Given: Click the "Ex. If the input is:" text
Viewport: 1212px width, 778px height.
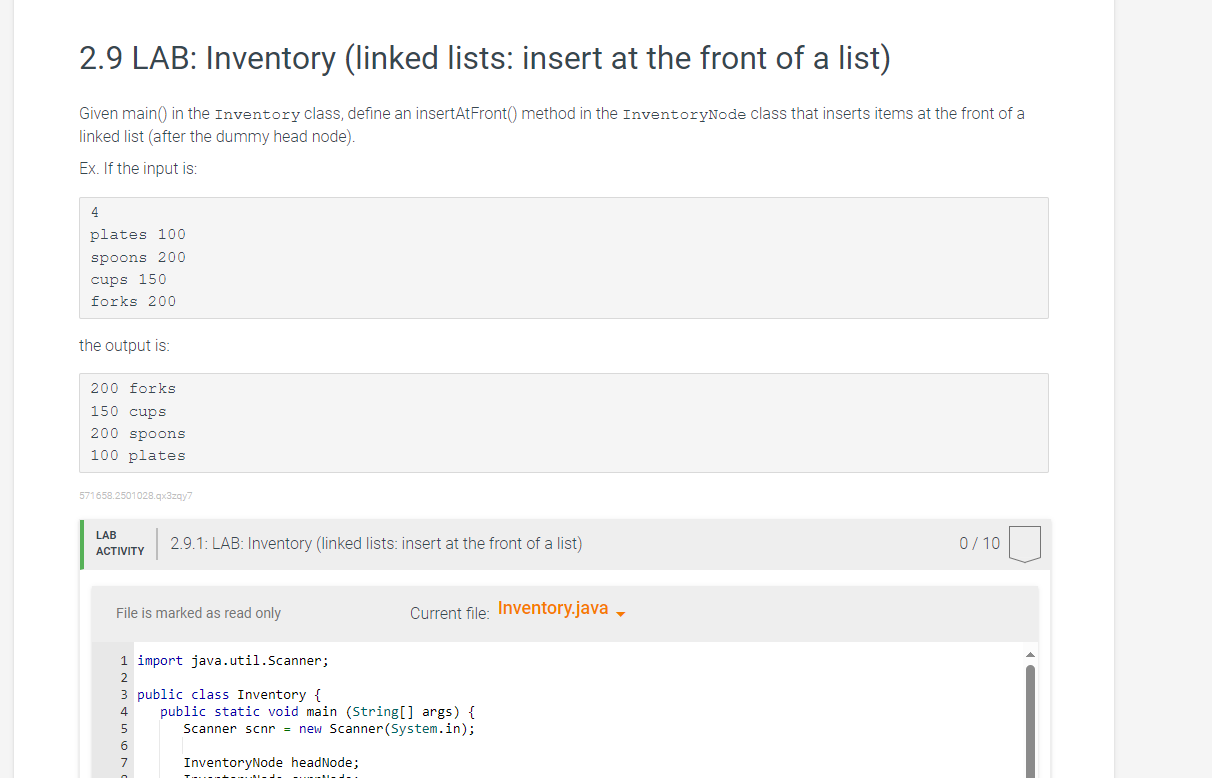Looking at the screenshot, I should tap(138, 168).
